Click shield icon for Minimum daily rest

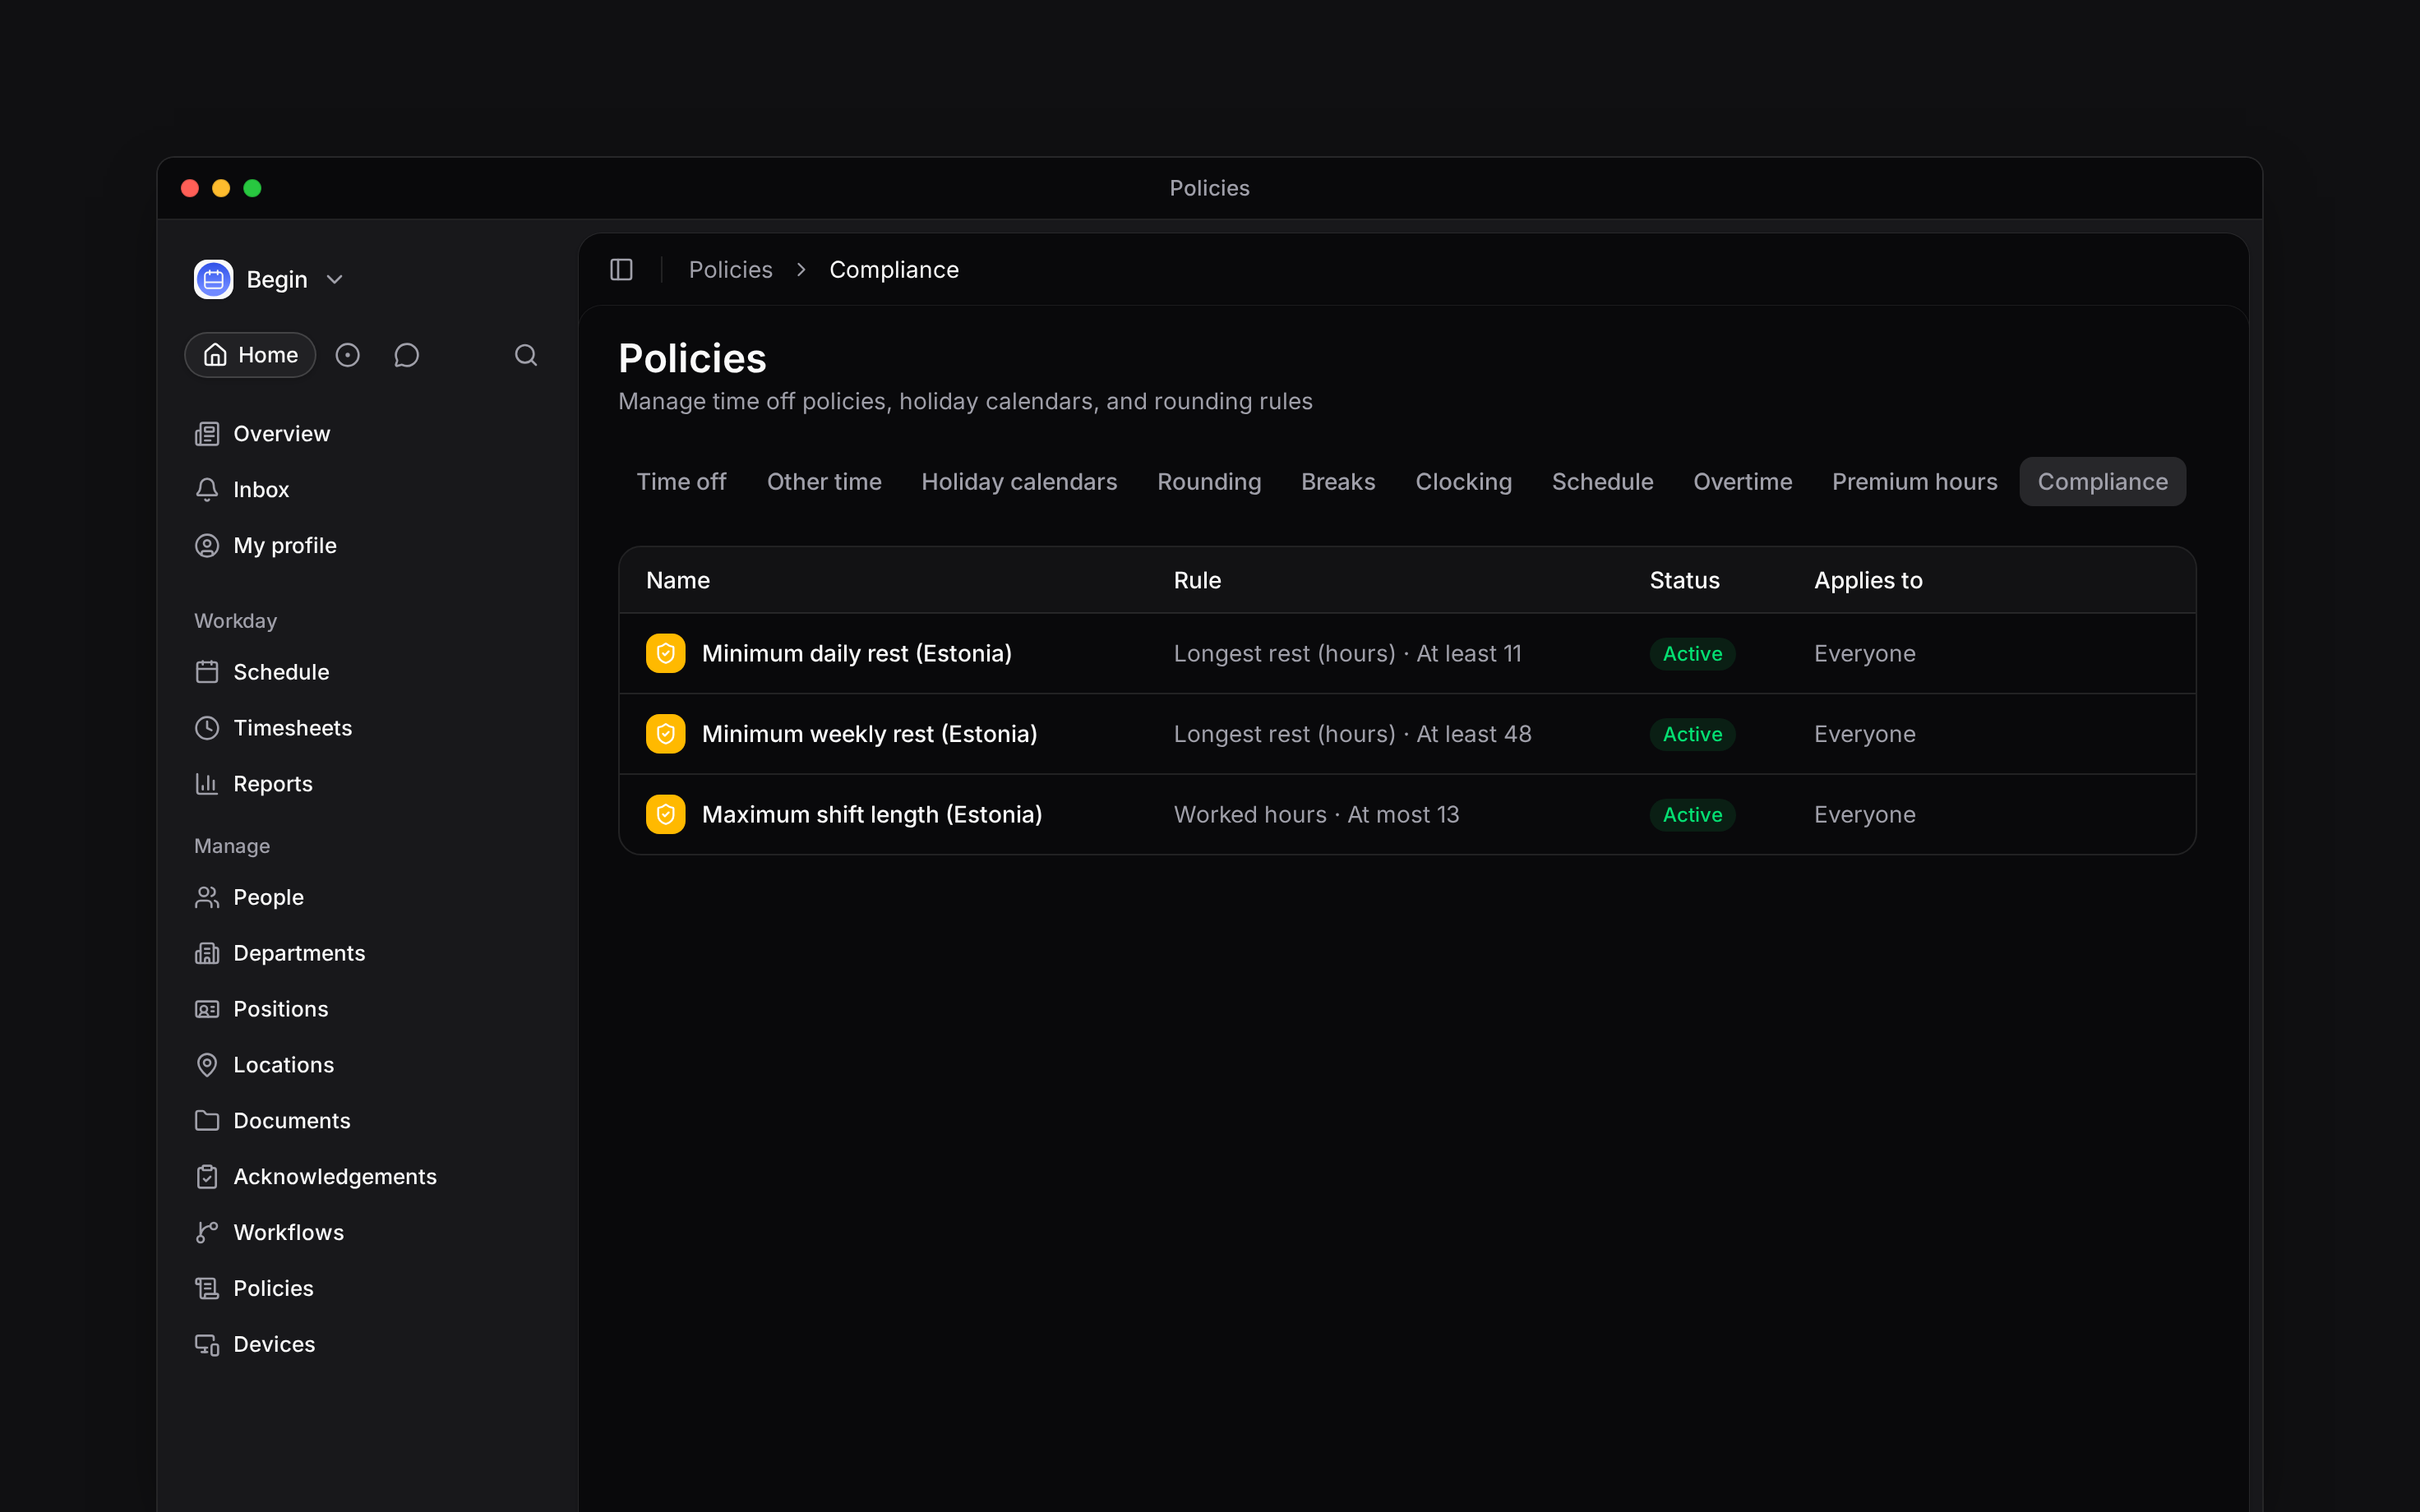click(666, 654)
